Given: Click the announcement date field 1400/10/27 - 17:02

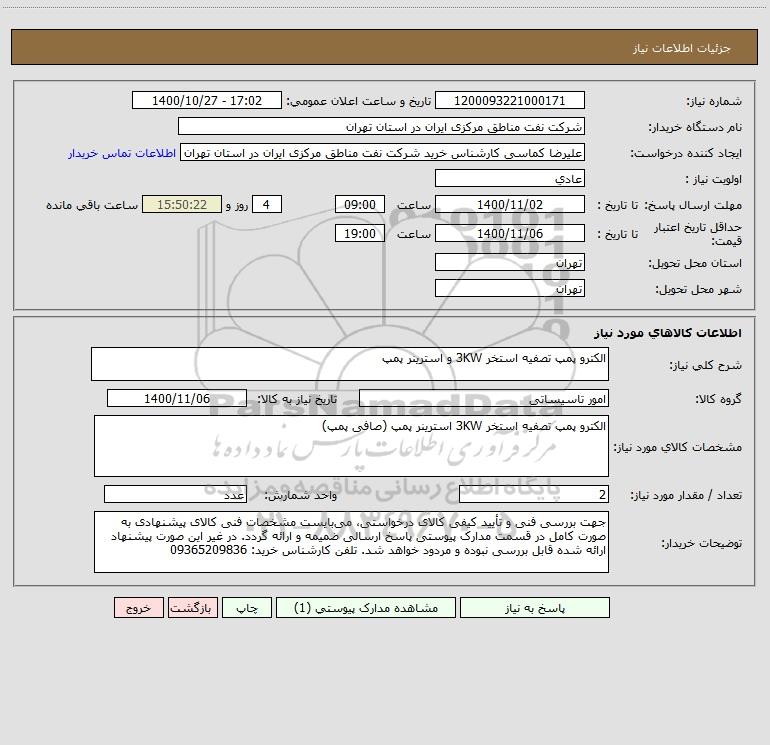Looking at the screenshot, I should point(207,100).
